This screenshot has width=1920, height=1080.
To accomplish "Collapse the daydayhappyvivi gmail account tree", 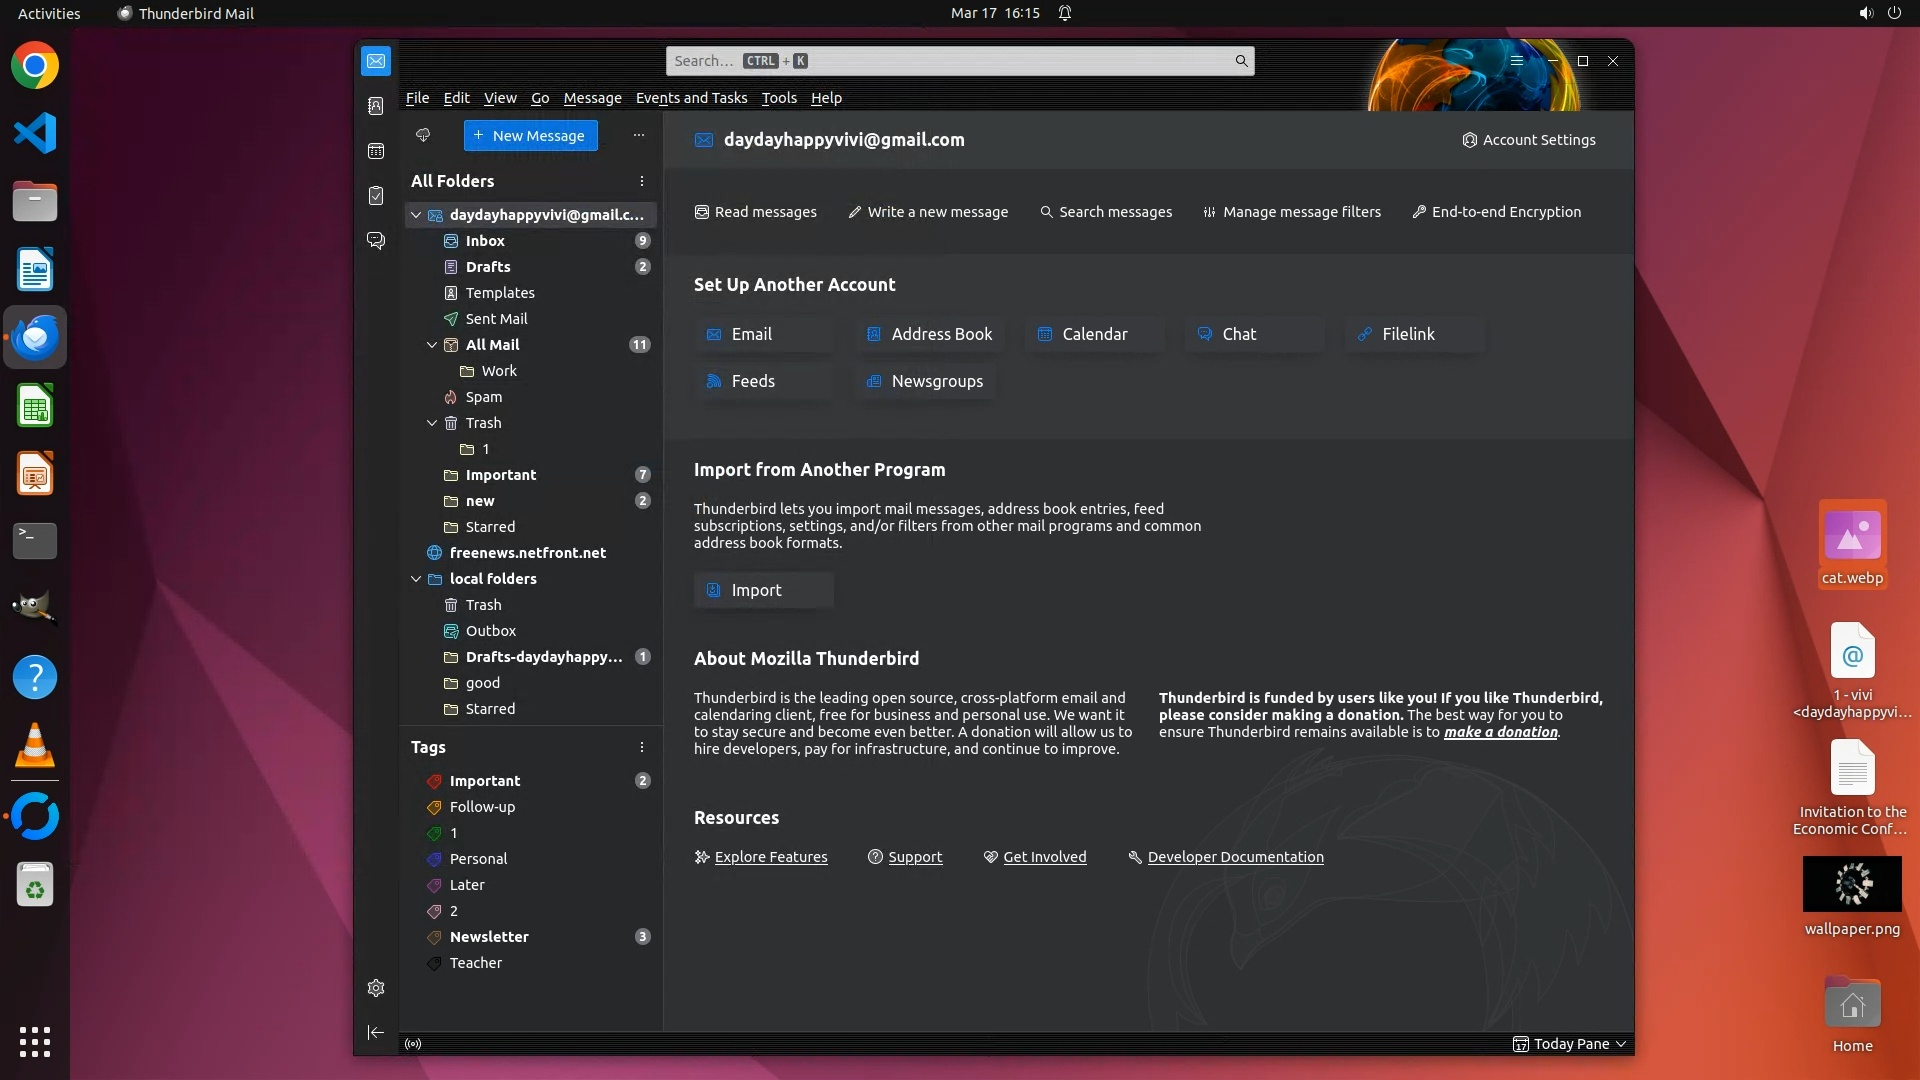I will tap(416, 215).
